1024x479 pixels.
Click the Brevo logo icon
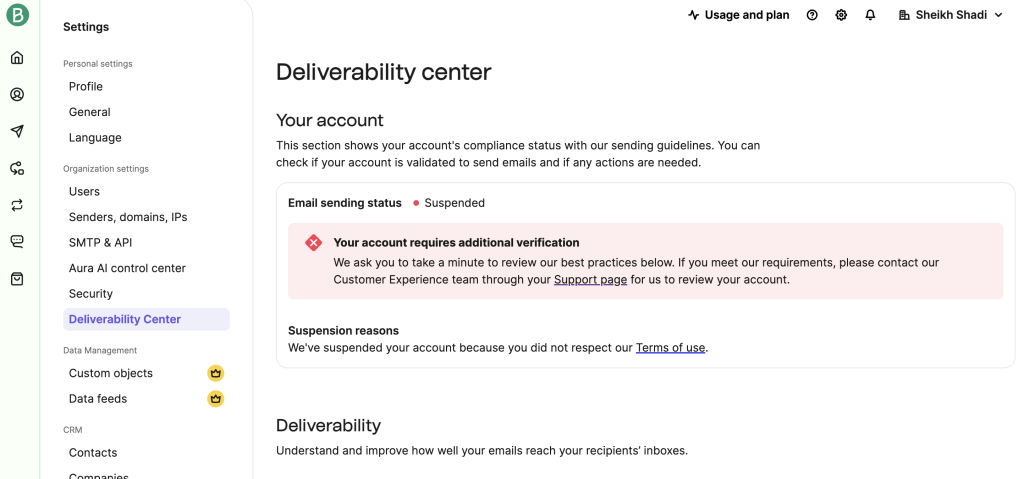[17, 15]
